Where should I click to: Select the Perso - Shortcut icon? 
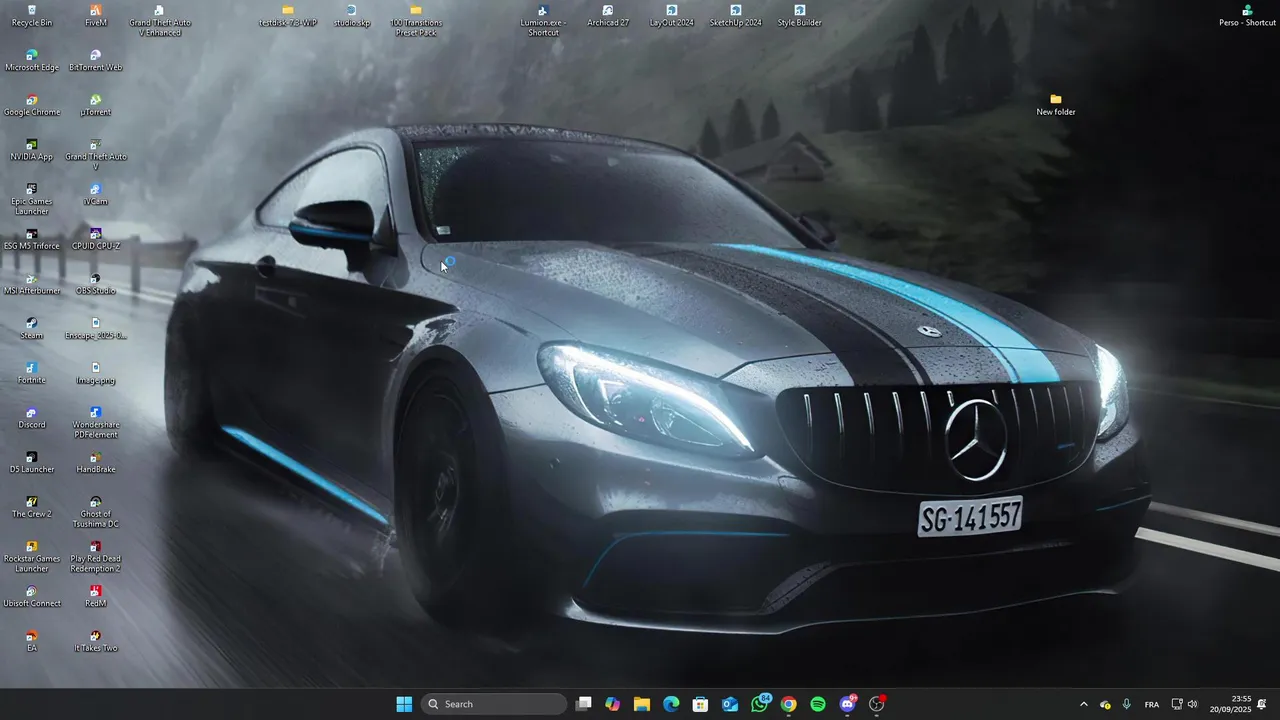[x=1247, y=16]
